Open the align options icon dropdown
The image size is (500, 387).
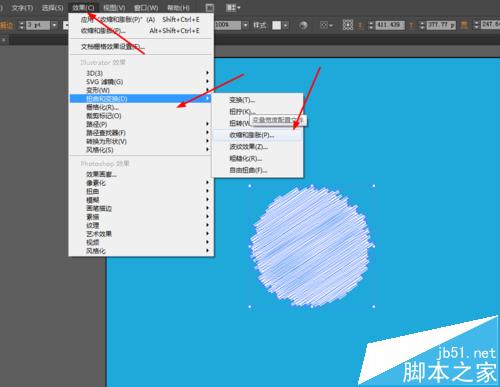(326, 25)
